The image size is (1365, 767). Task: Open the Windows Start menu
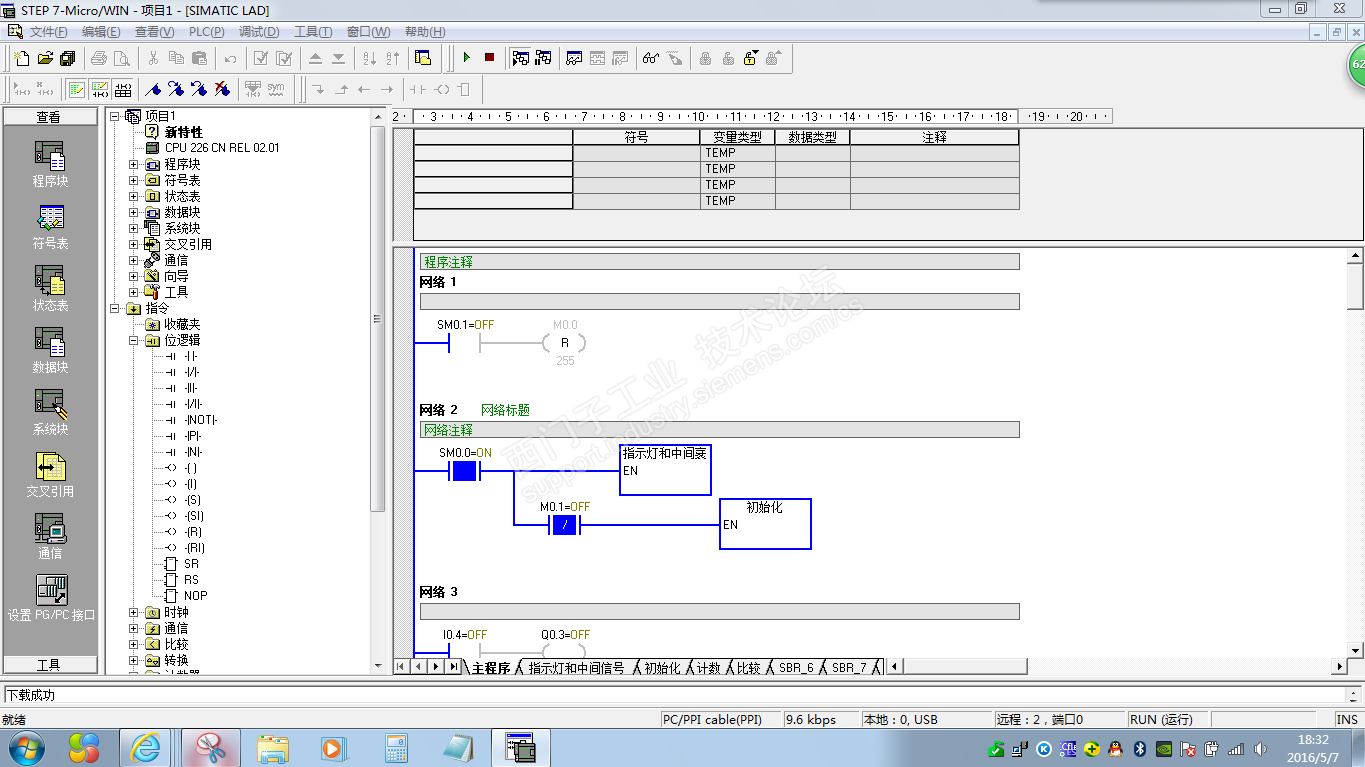27,747
